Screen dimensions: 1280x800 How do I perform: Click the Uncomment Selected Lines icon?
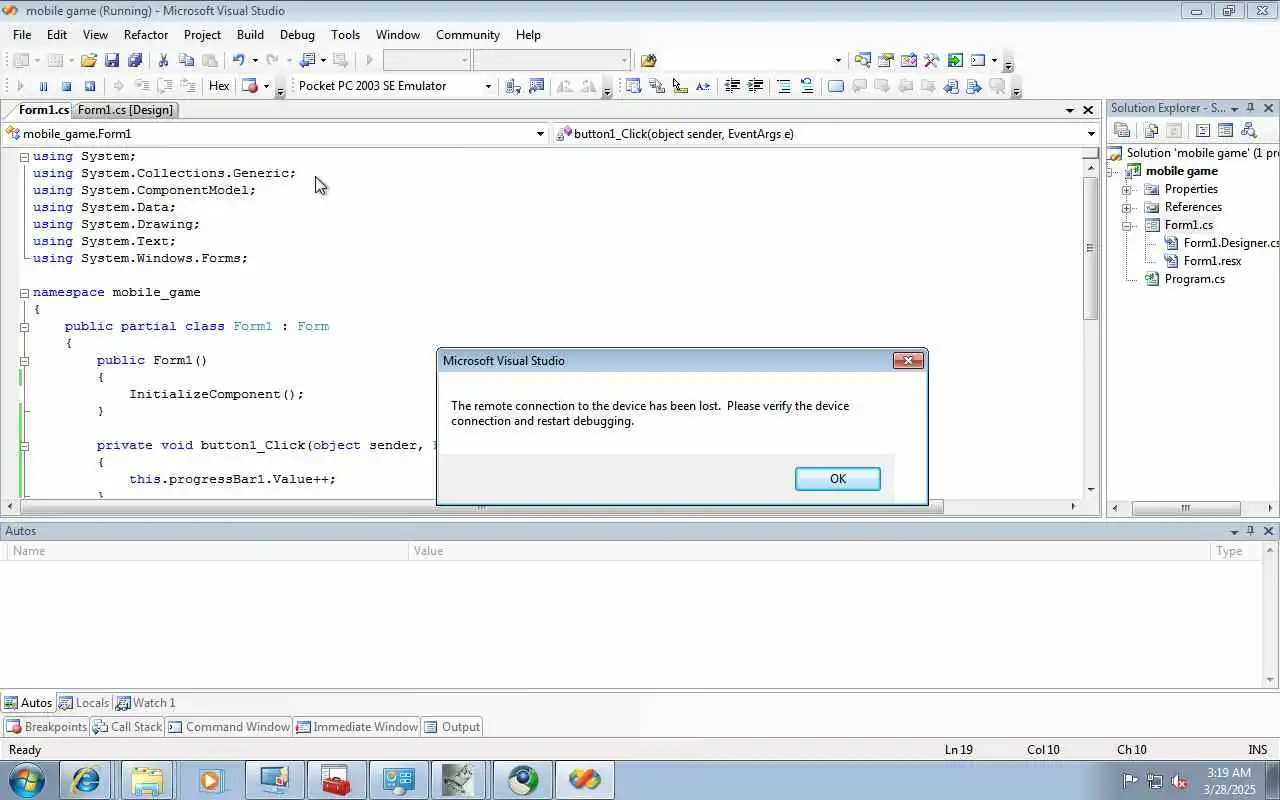tap(807, 86)
